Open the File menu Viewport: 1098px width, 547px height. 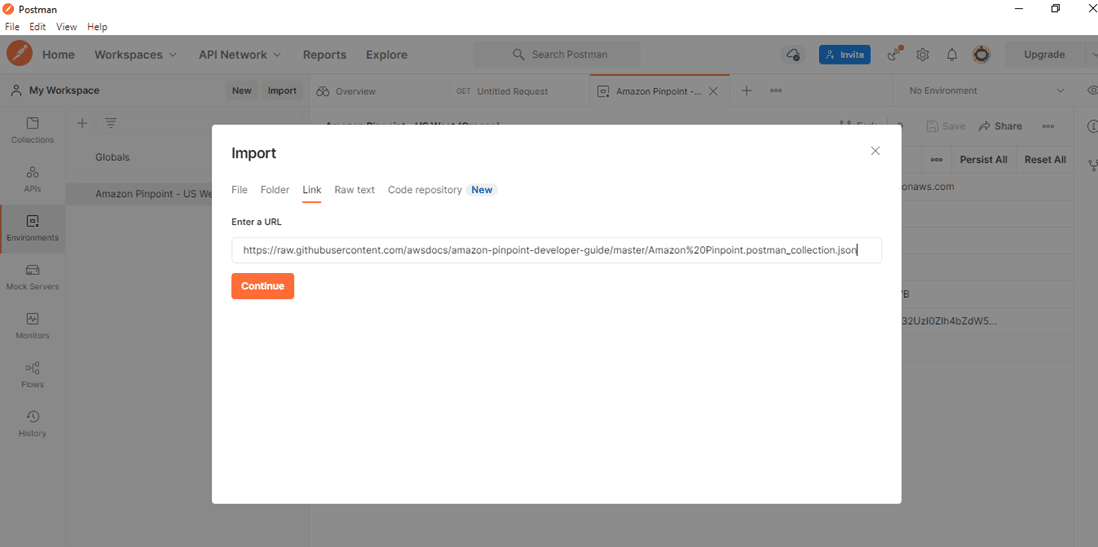[x=12, y=27]
